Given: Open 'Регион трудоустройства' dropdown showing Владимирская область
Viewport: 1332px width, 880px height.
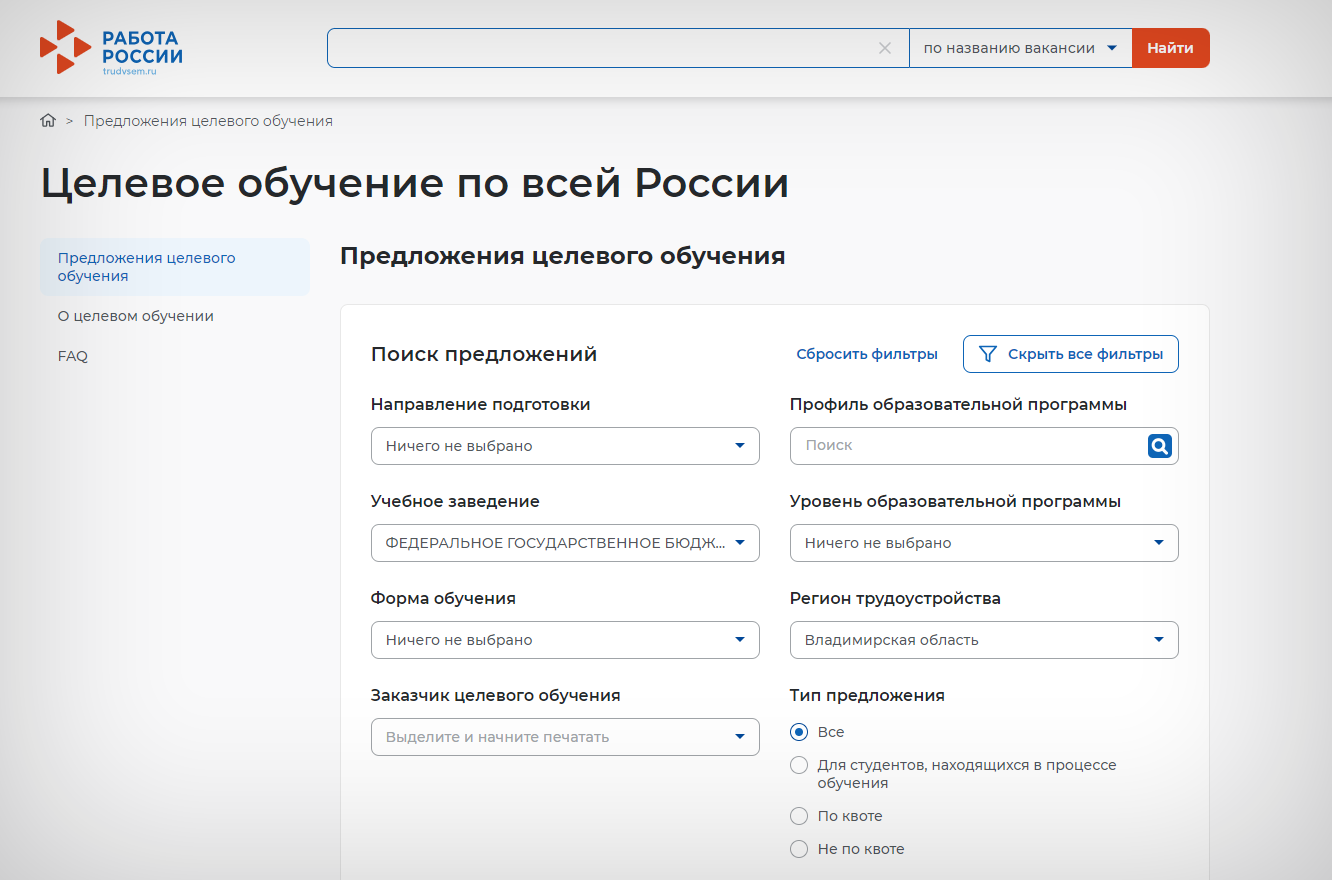Looking at the screenshot, I should (984, 640).
